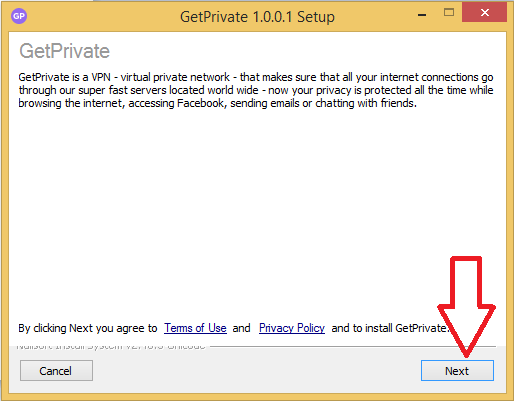This screenshot has height=401, width=514.
Task: Open the Privacy Policy link
Action: pyautogui.click(x=292, y=328)
